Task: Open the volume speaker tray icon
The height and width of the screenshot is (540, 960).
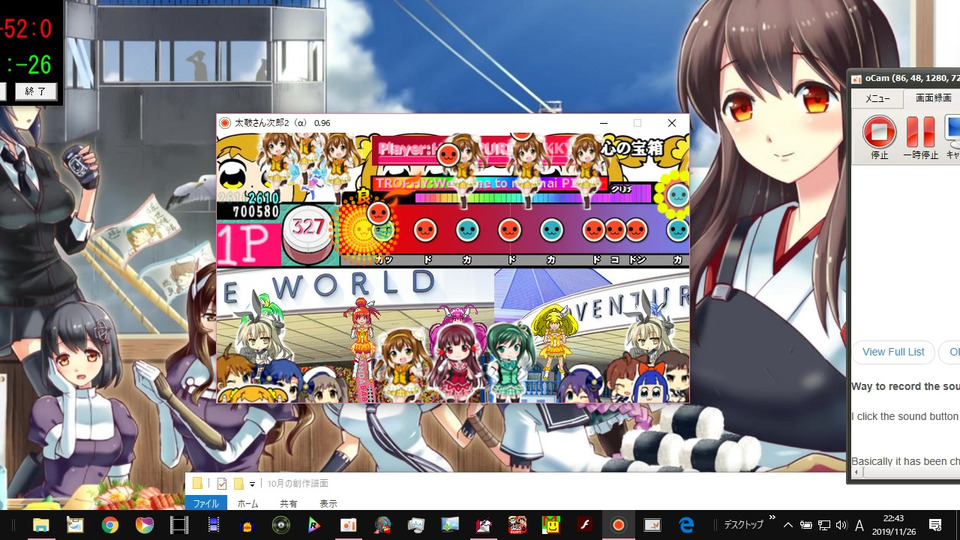Action: (842, 525)
